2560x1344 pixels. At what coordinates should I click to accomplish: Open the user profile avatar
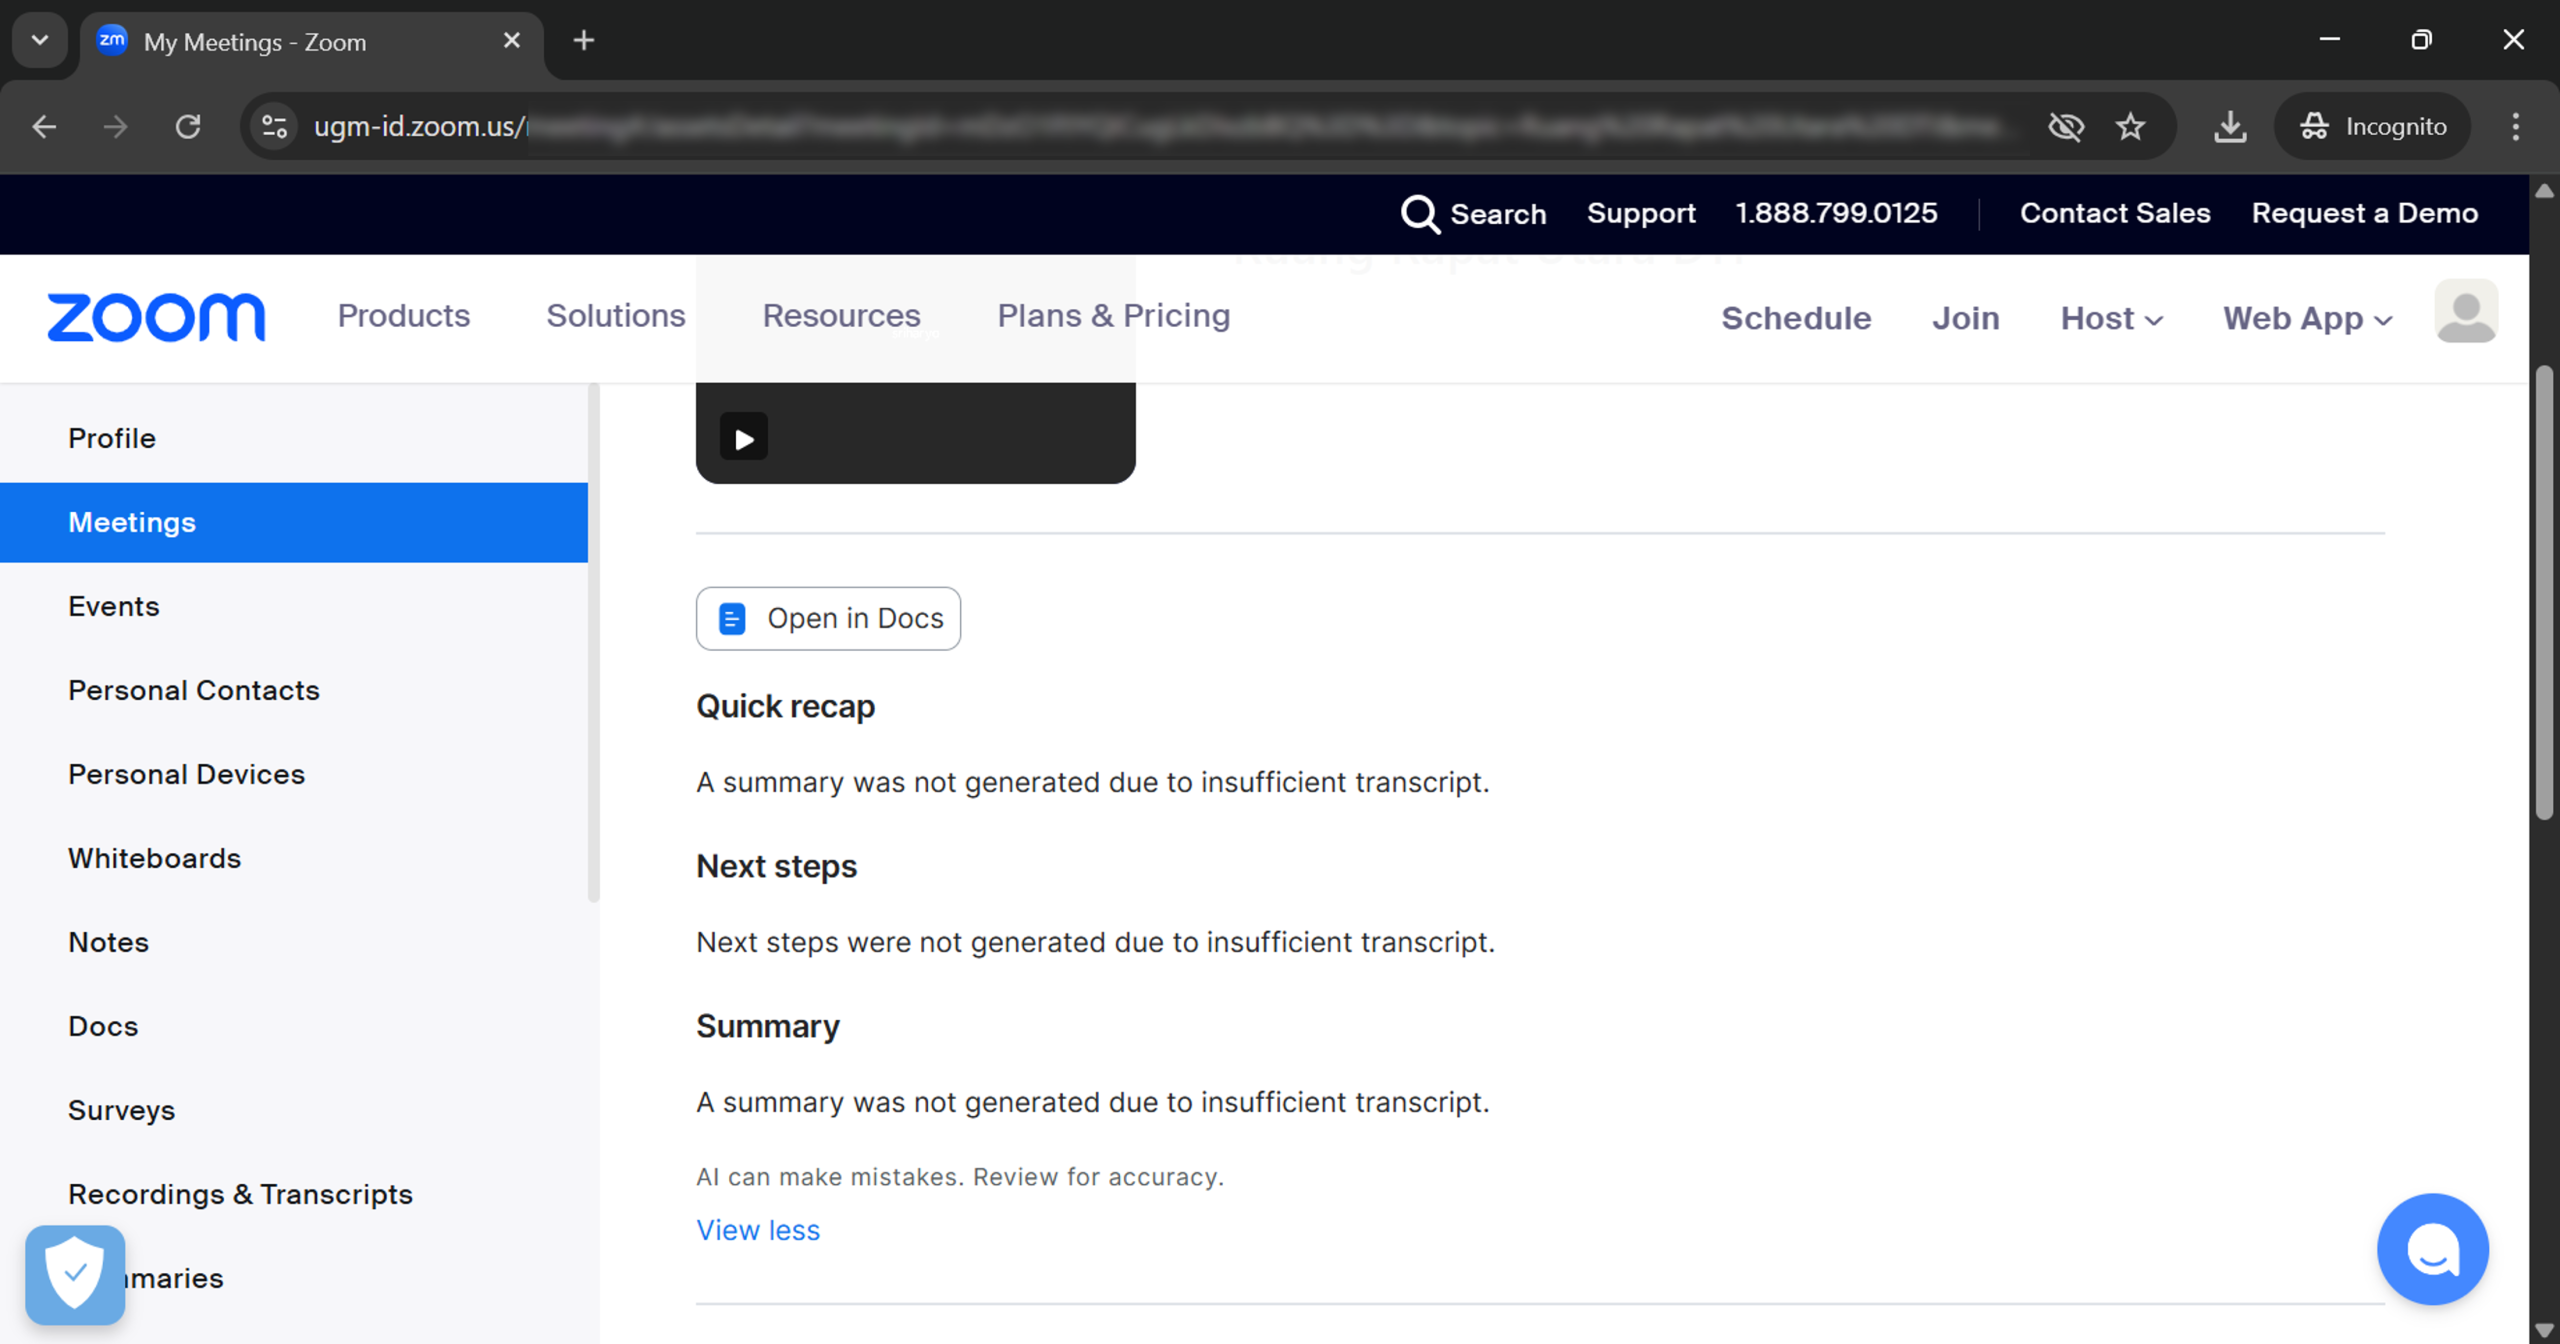click(x=2465, y=312)
